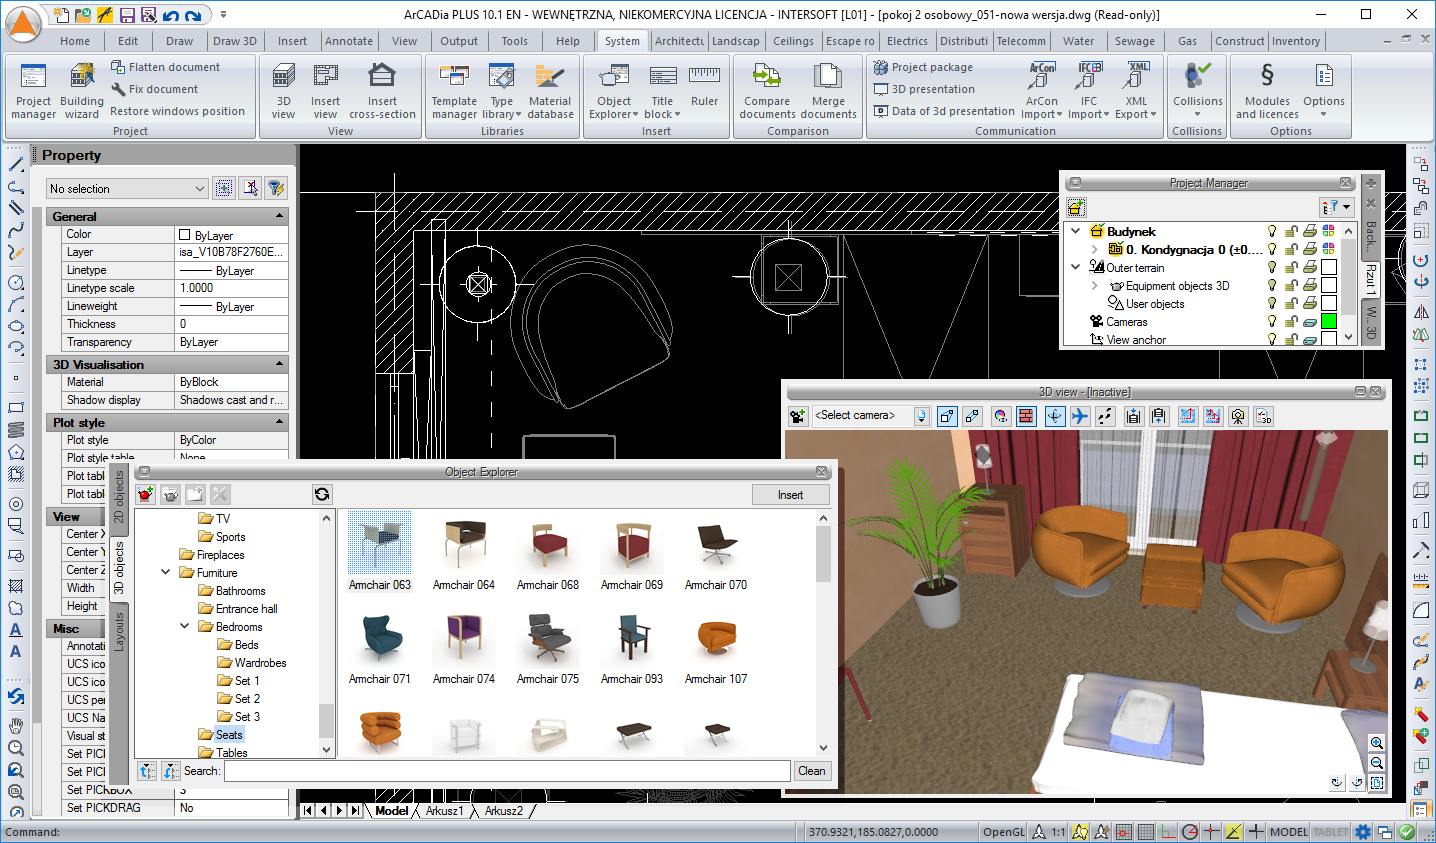The width and height of the screenshot is (1436, 843).
Task: Open the 3D view
Action: 284,90
